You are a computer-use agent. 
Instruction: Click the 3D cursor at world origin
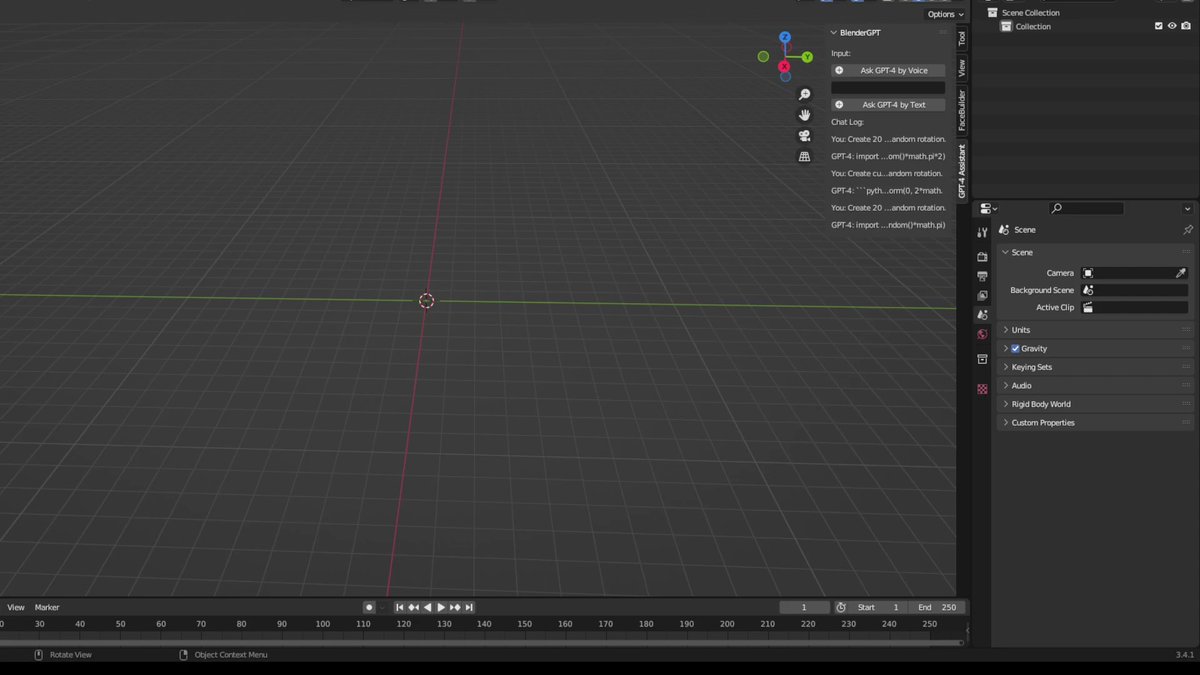point(427,301)
